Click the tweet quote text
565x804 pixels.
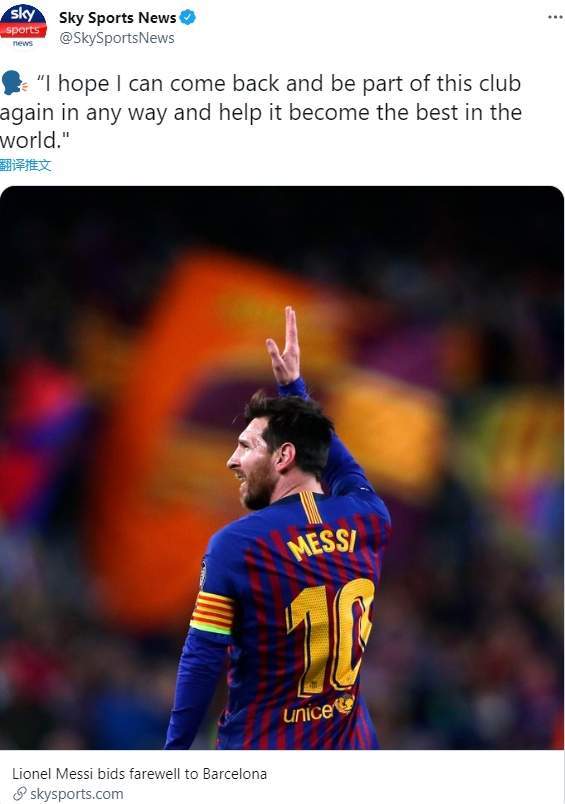pos(261,111)
